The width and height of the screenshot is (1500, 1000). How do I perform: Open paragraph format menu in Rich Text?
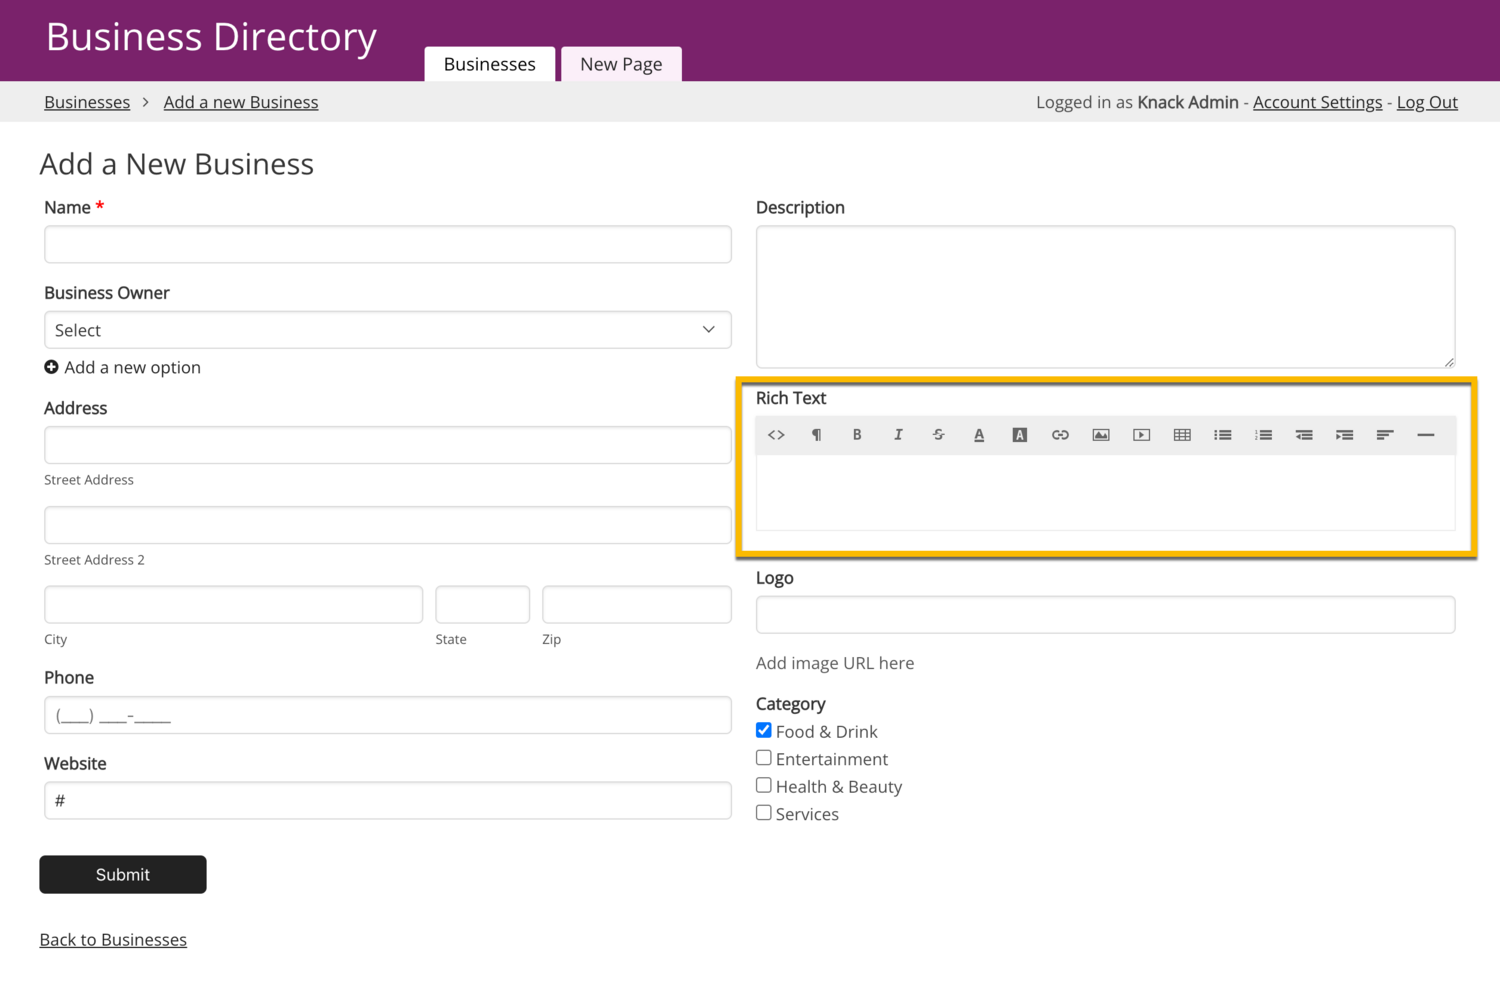click(x=817, y=435)
